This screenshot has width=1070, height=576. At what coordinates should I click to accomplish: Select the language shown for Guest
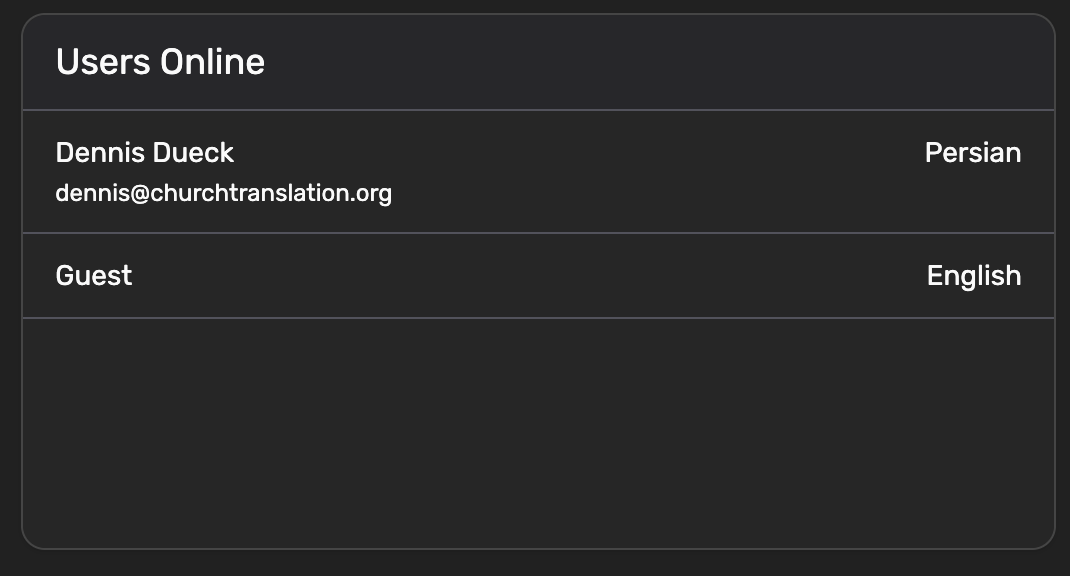[x=973, y=276]
